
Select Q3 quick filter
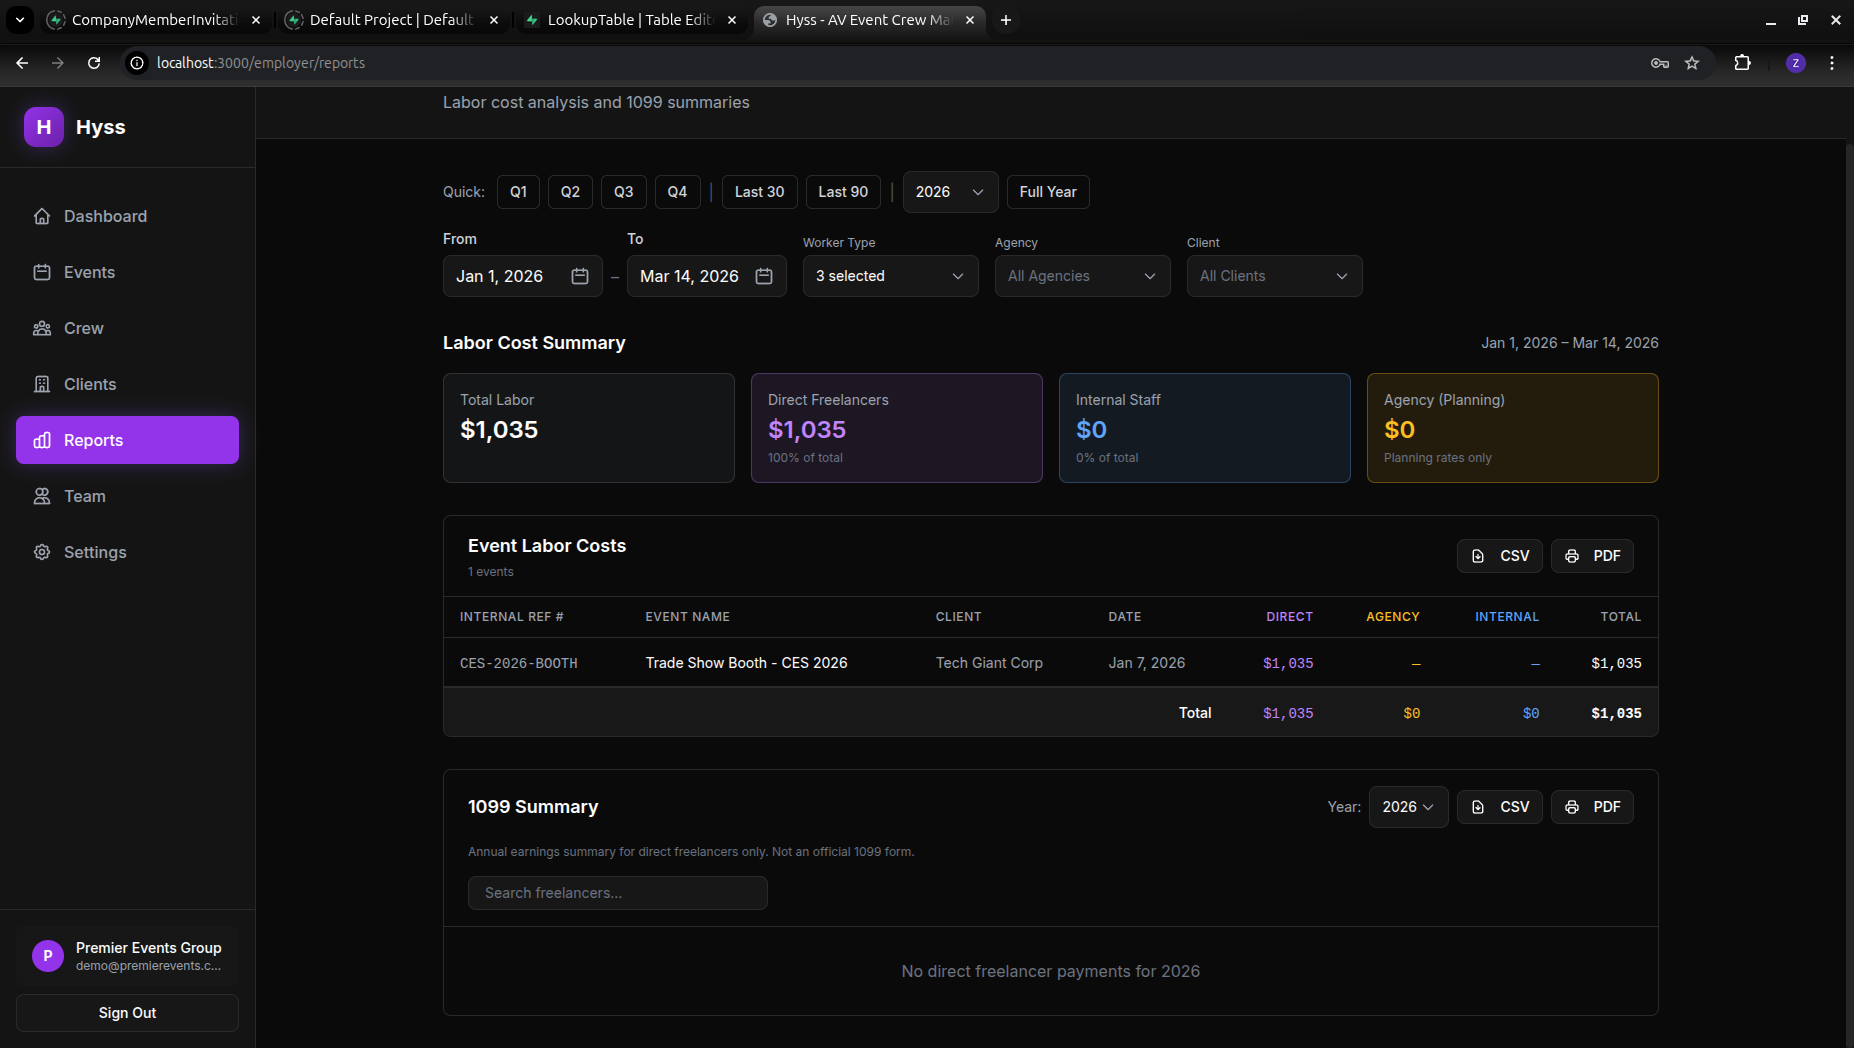click(x=623, y=192)
